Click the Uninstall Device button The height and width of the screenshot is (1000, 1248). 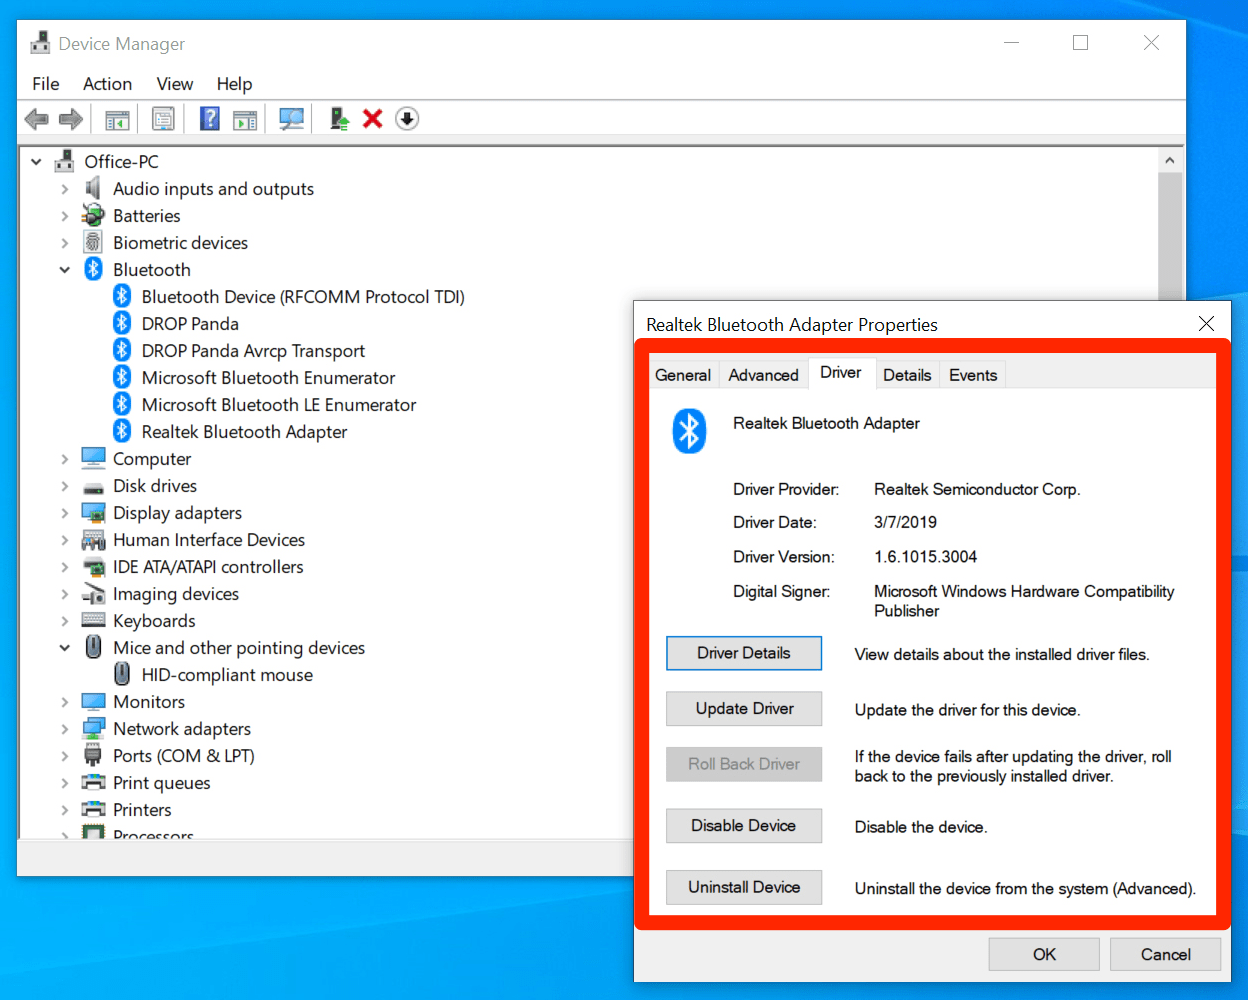pos(744,887)
